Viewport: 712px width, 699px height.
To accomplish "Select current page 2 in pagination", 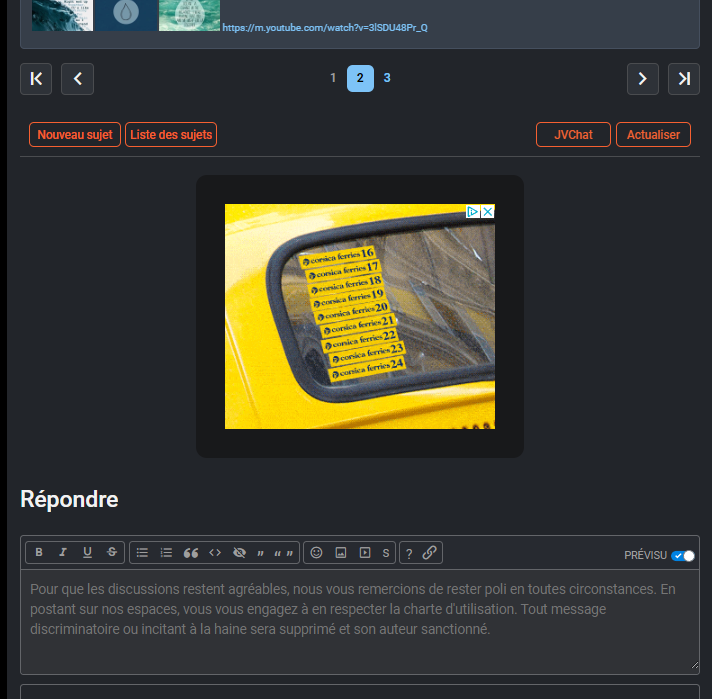I will point(360,78).
